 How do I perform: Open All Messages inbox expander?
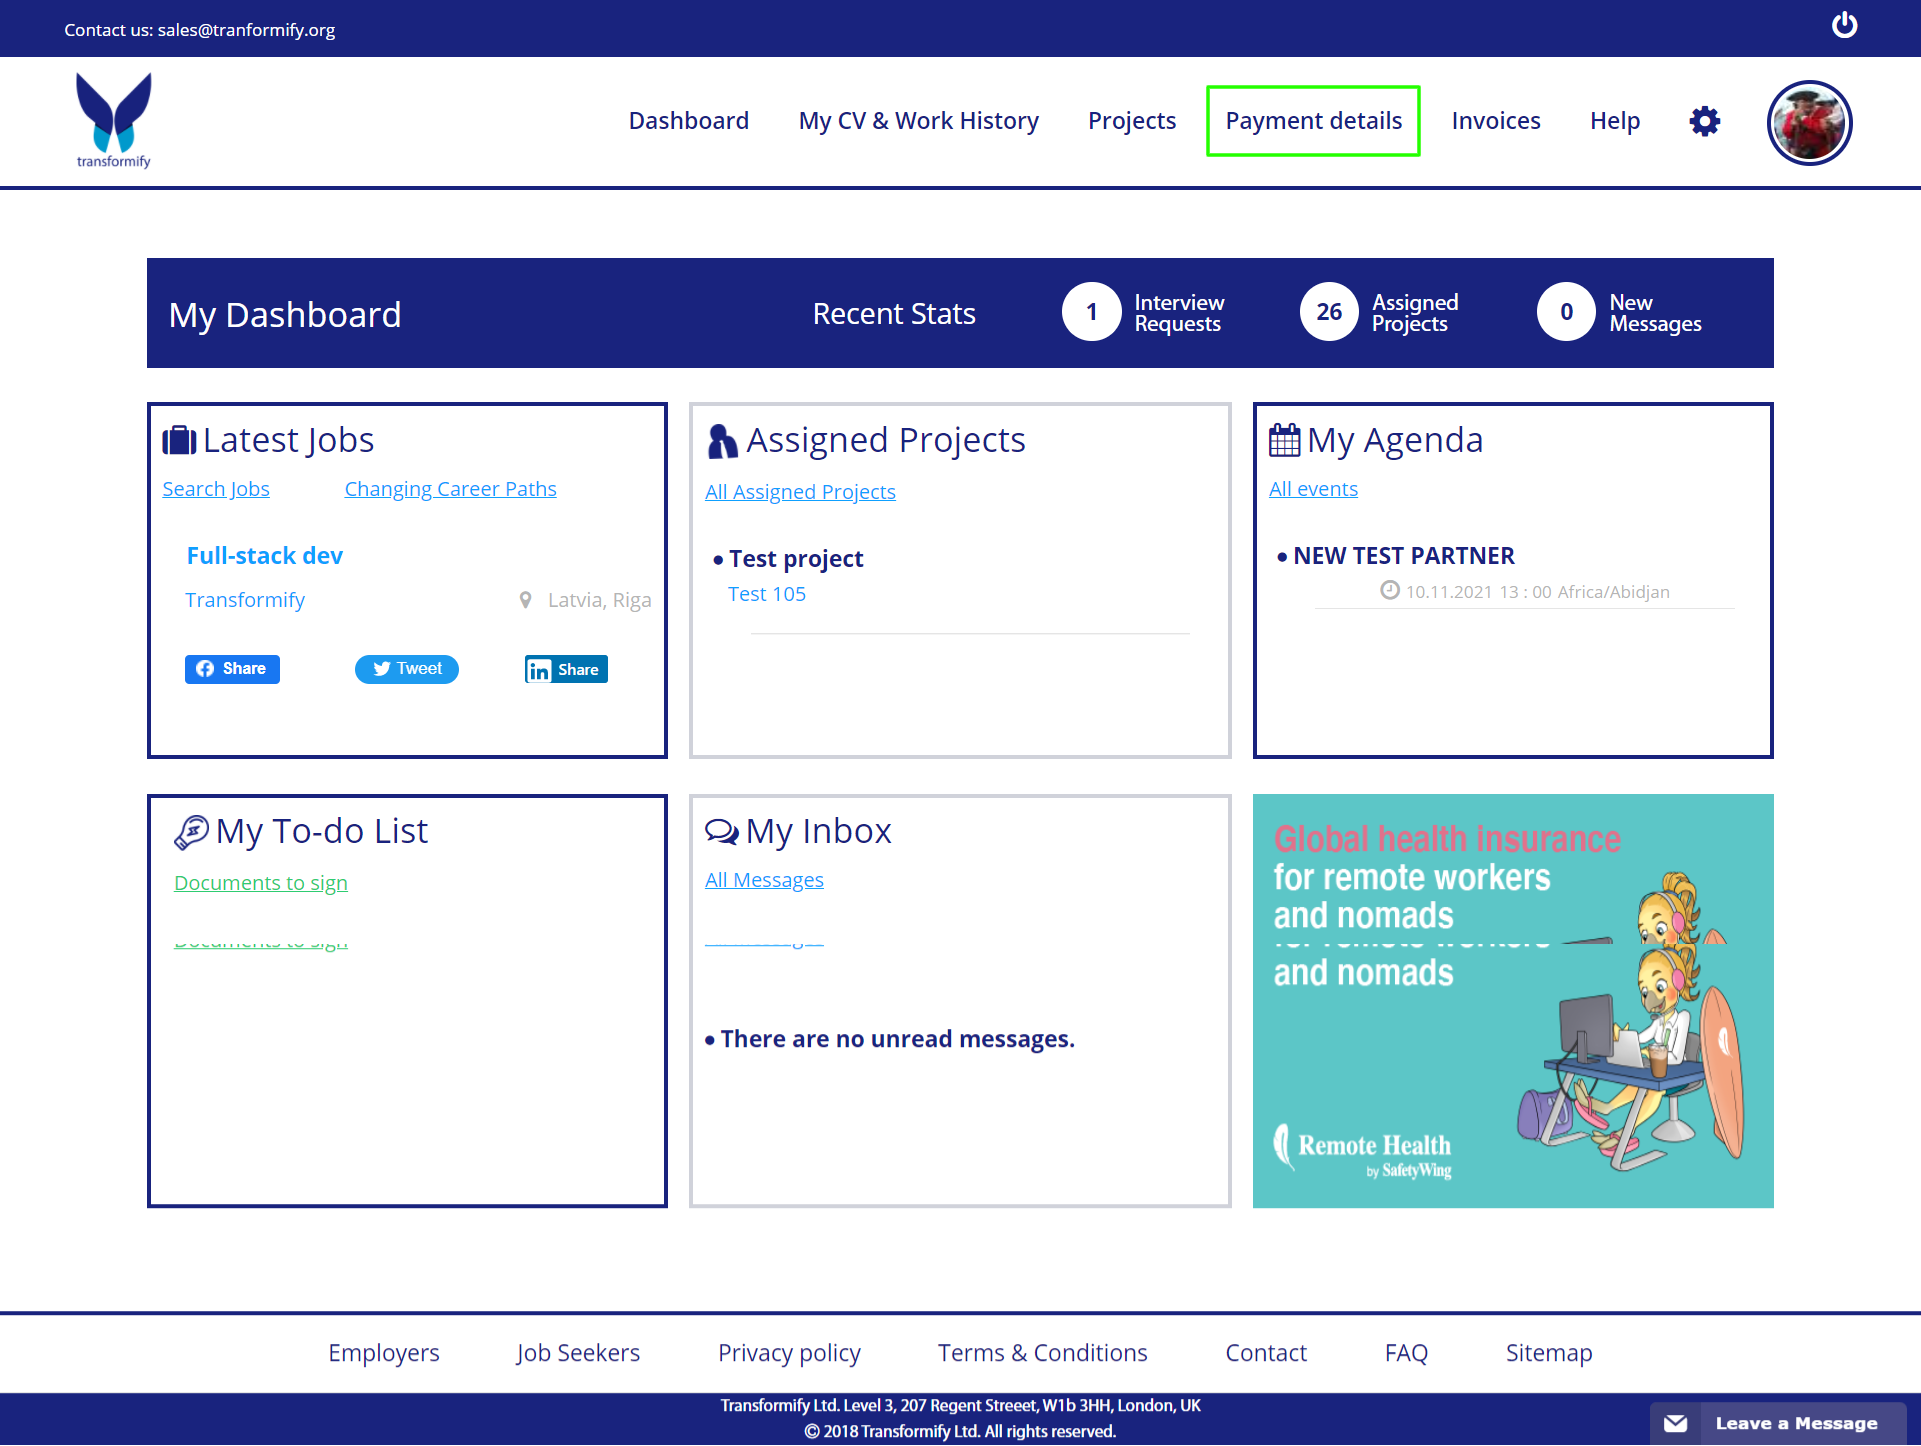click(x=764, y=879)
